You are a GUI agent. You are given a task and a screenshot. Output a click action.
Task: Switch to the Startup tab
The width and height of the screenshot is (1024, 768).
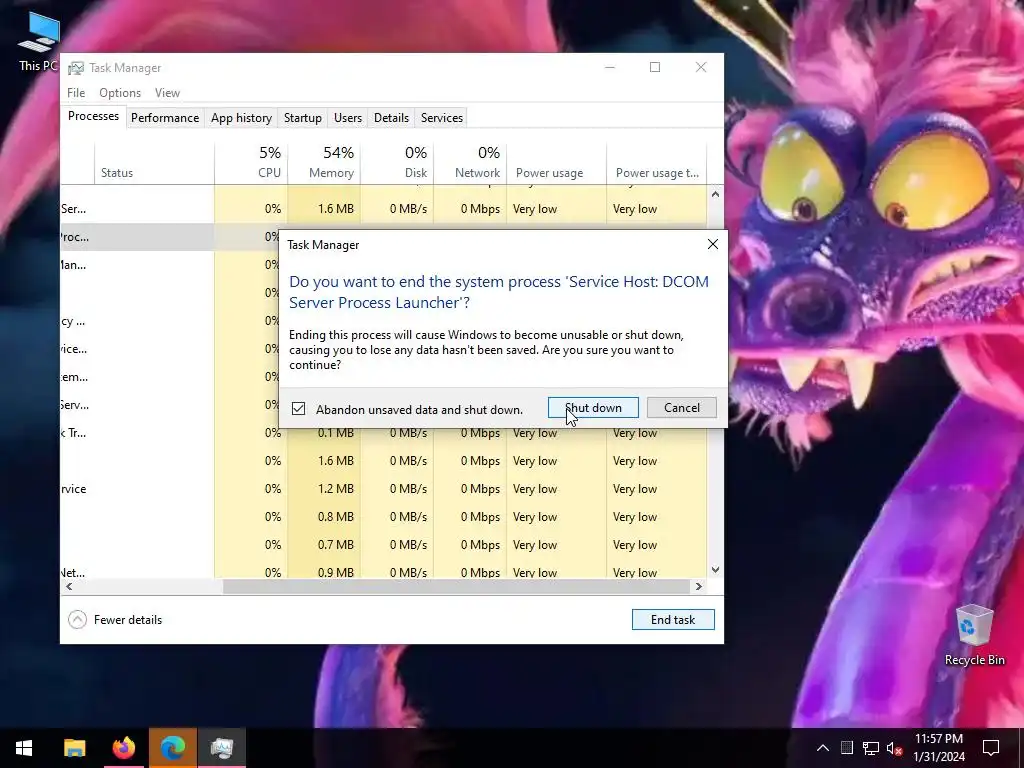302,118
